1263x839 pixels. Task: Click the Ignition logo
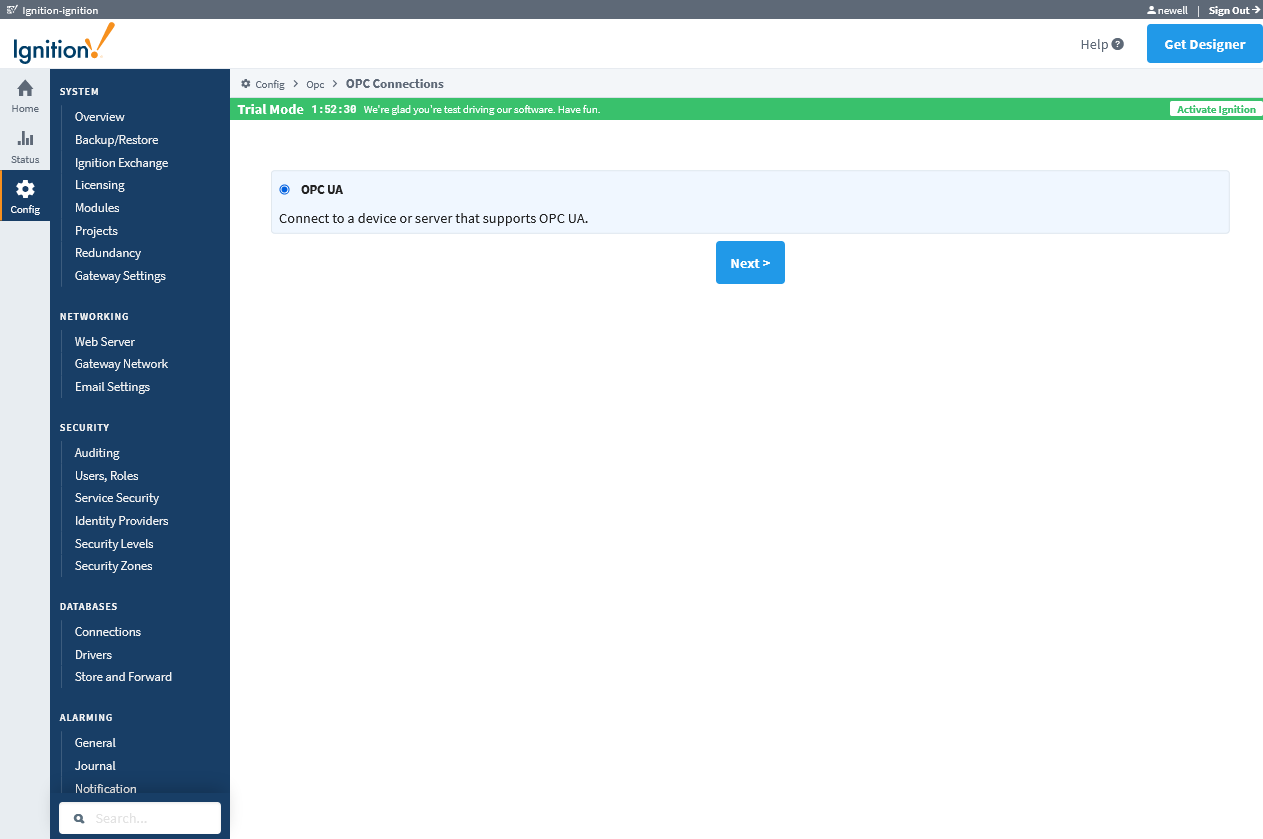tap(64, 44)
